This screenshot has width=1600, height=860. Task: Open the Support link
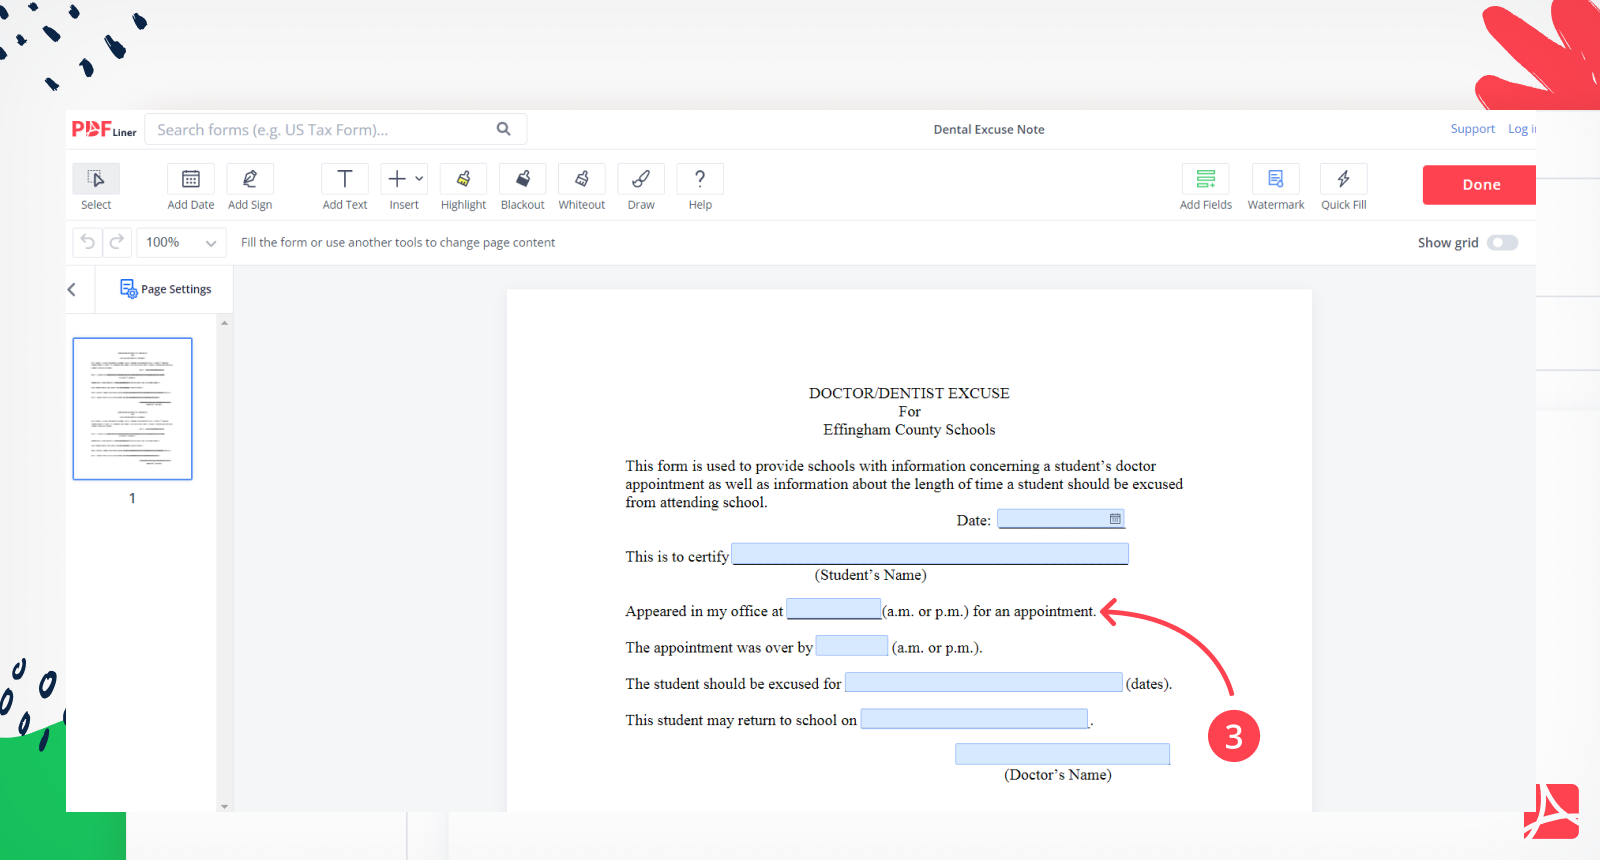1473,129
